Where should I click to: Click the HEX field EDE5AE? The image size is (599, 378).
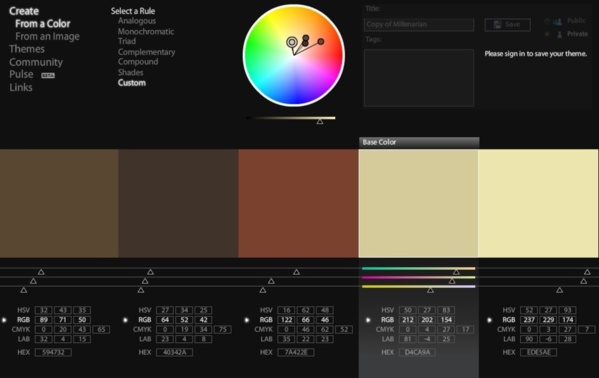tap(539, 352)
